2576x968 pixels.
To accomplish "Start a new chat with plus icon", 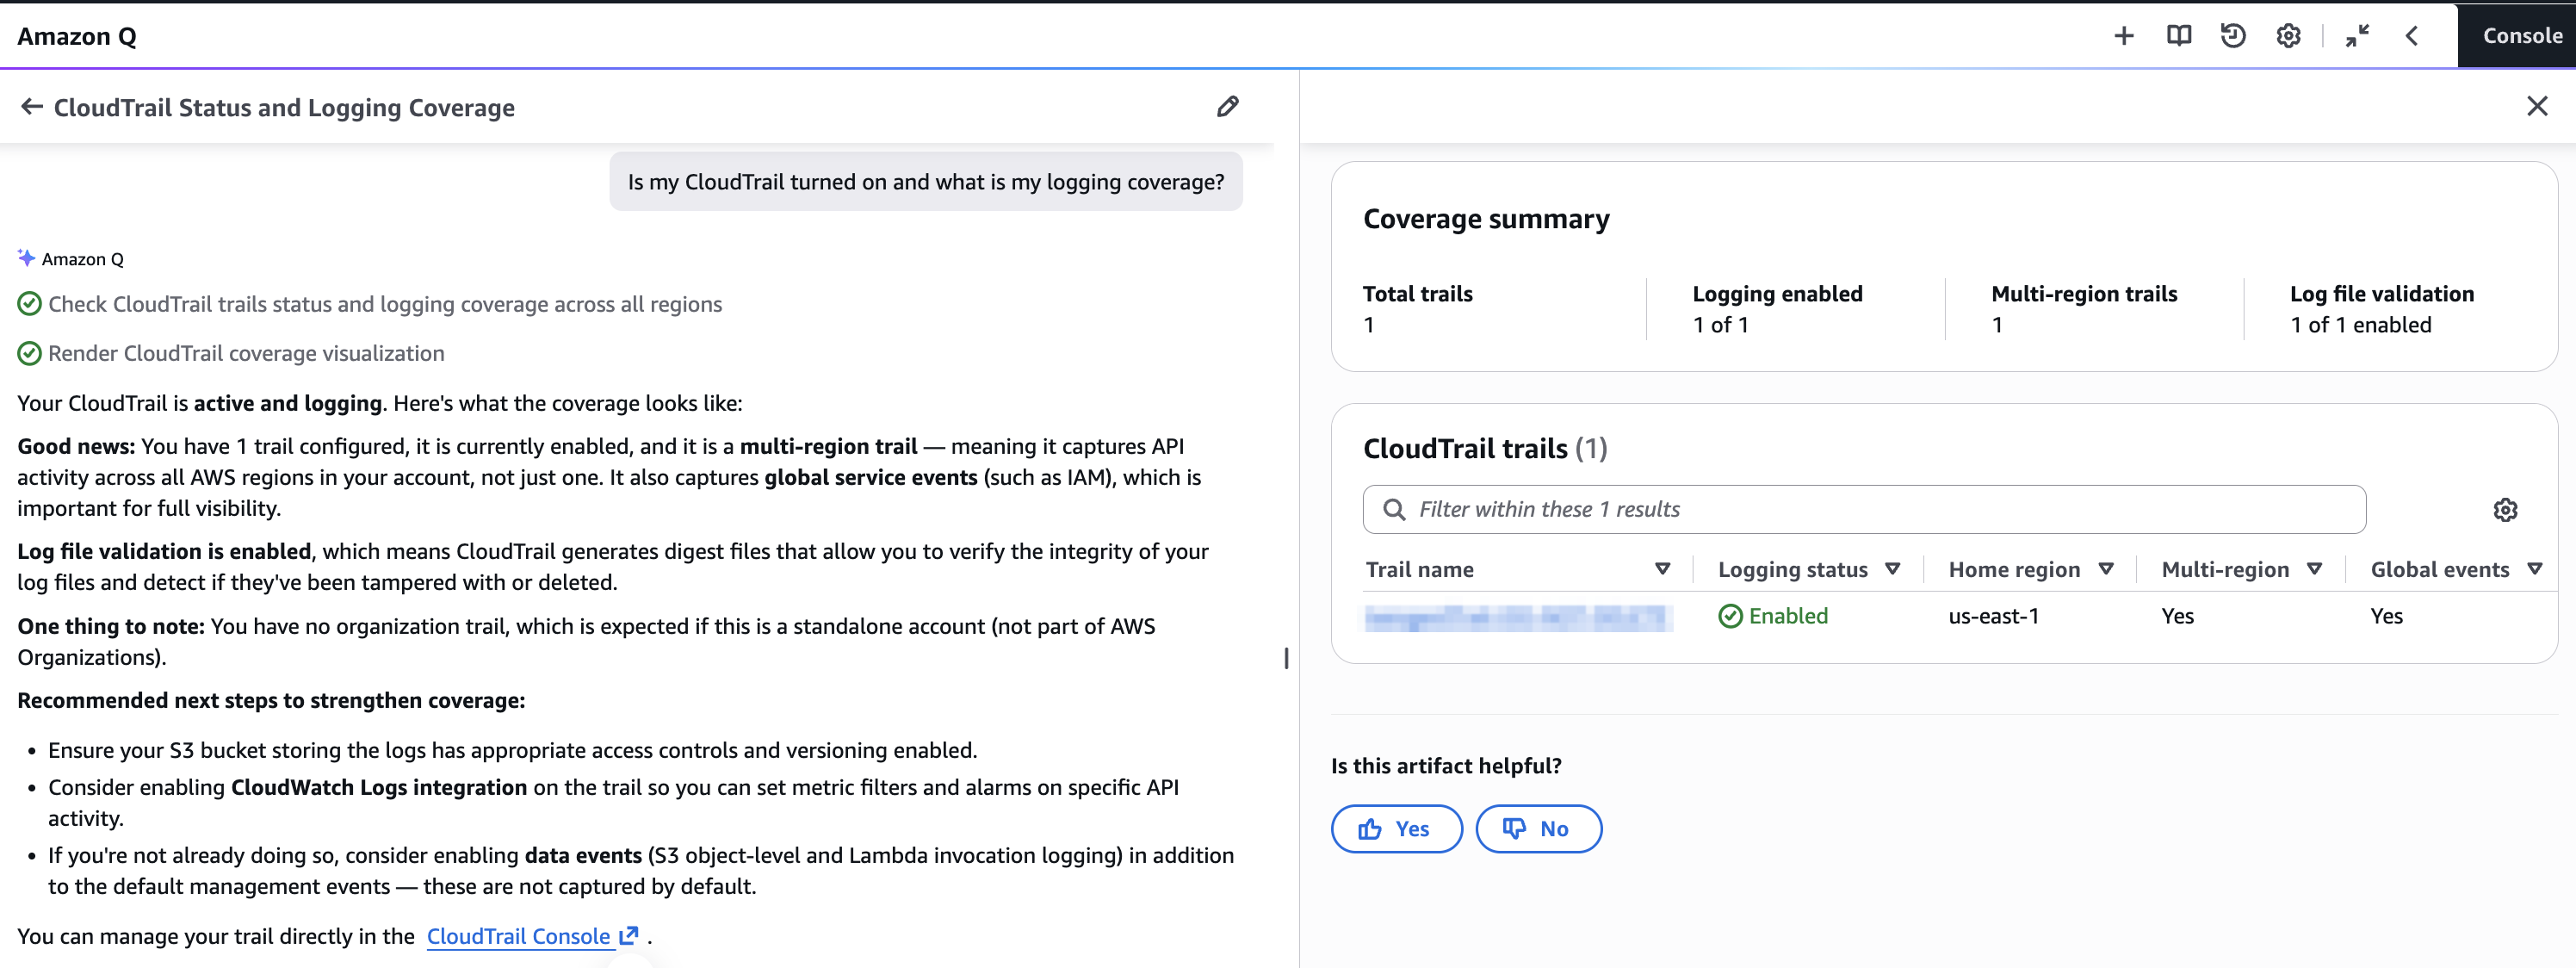I will [x=2123, y=36].
